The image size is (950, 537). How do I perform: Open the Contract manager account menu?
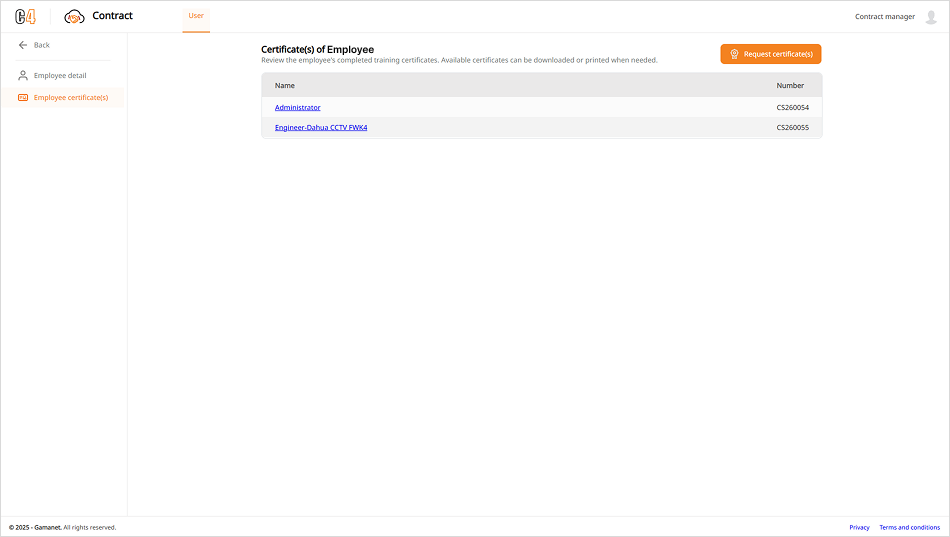(x=885, y=16)
